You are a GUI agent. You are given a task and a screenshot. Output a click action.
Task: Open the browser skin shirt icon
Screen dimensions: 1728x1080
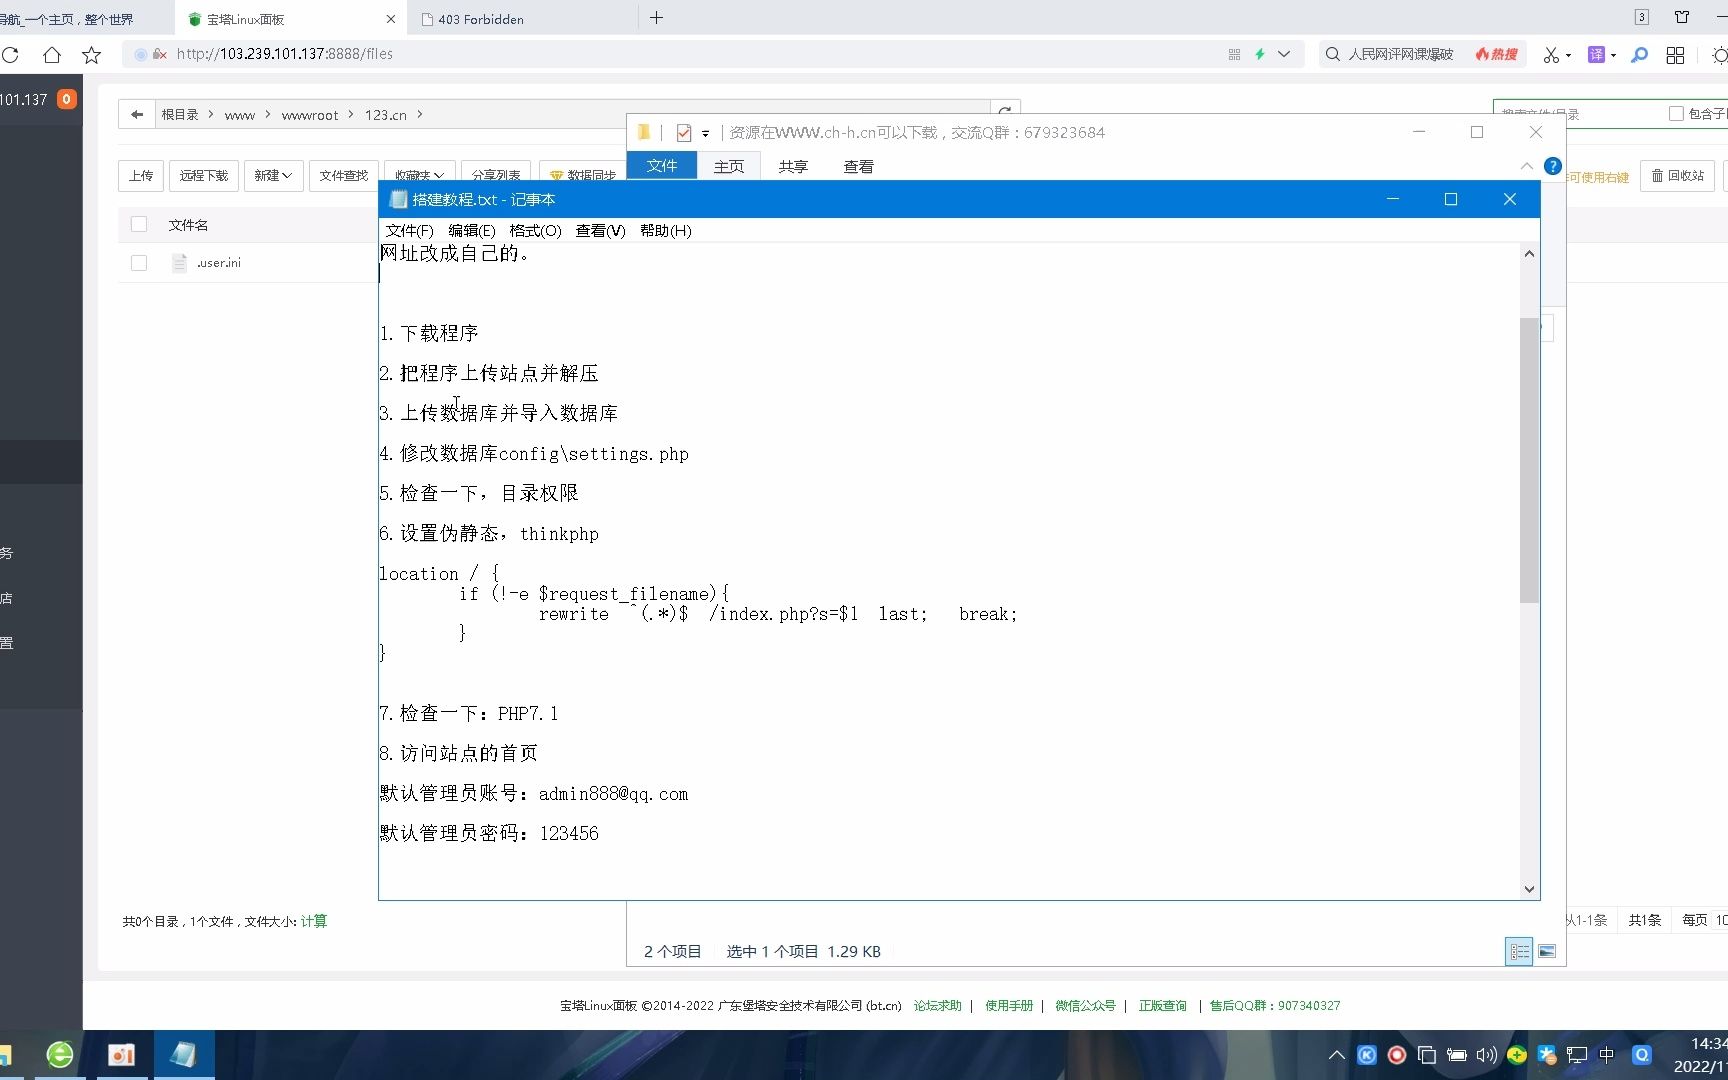(1682, 17)
